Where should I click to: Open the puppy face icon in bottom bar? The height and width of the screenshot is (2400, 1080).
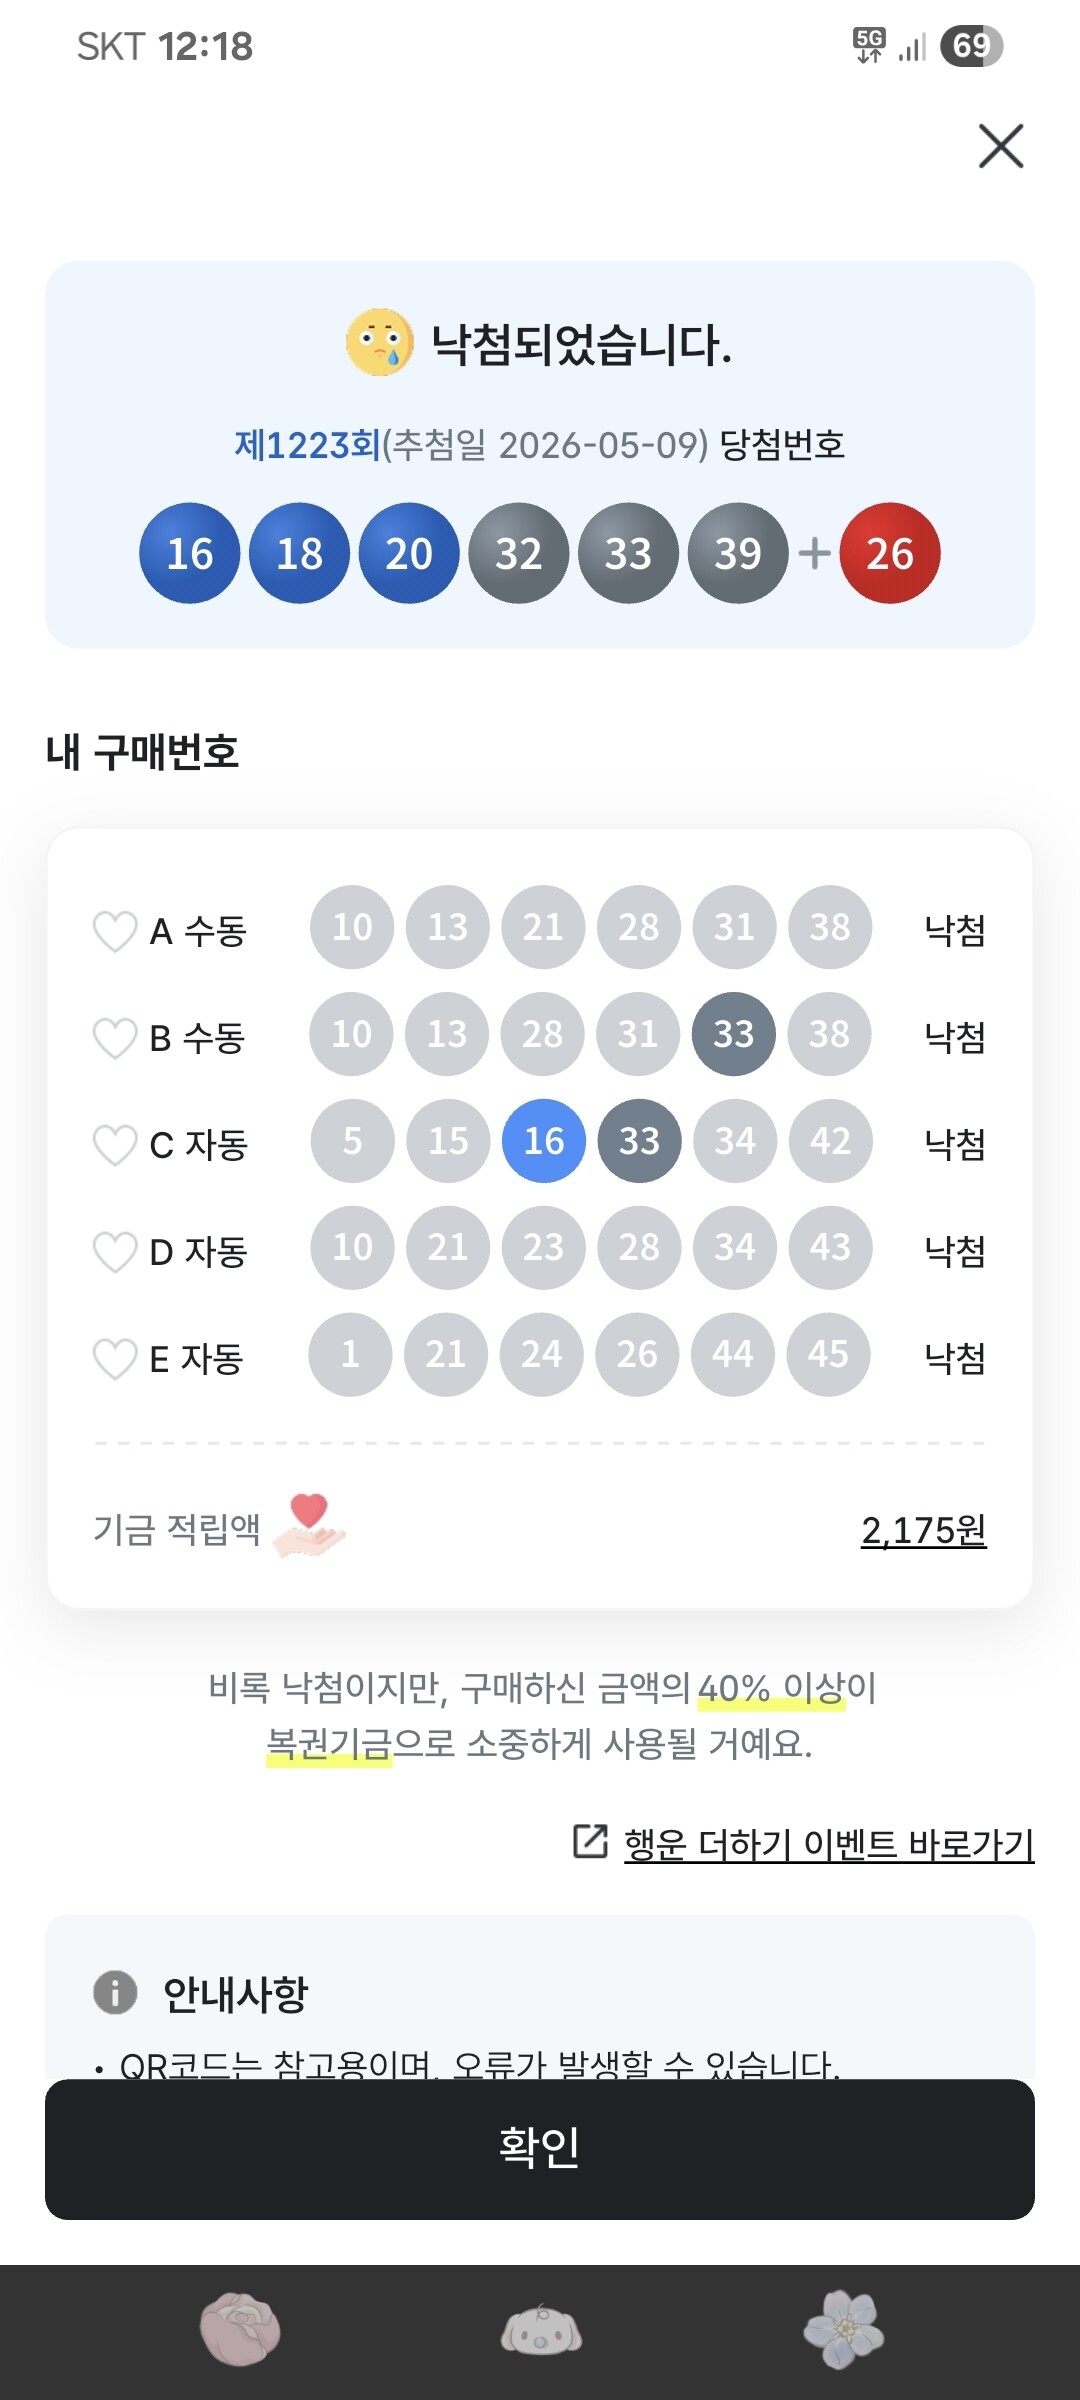pos(541,2329)
